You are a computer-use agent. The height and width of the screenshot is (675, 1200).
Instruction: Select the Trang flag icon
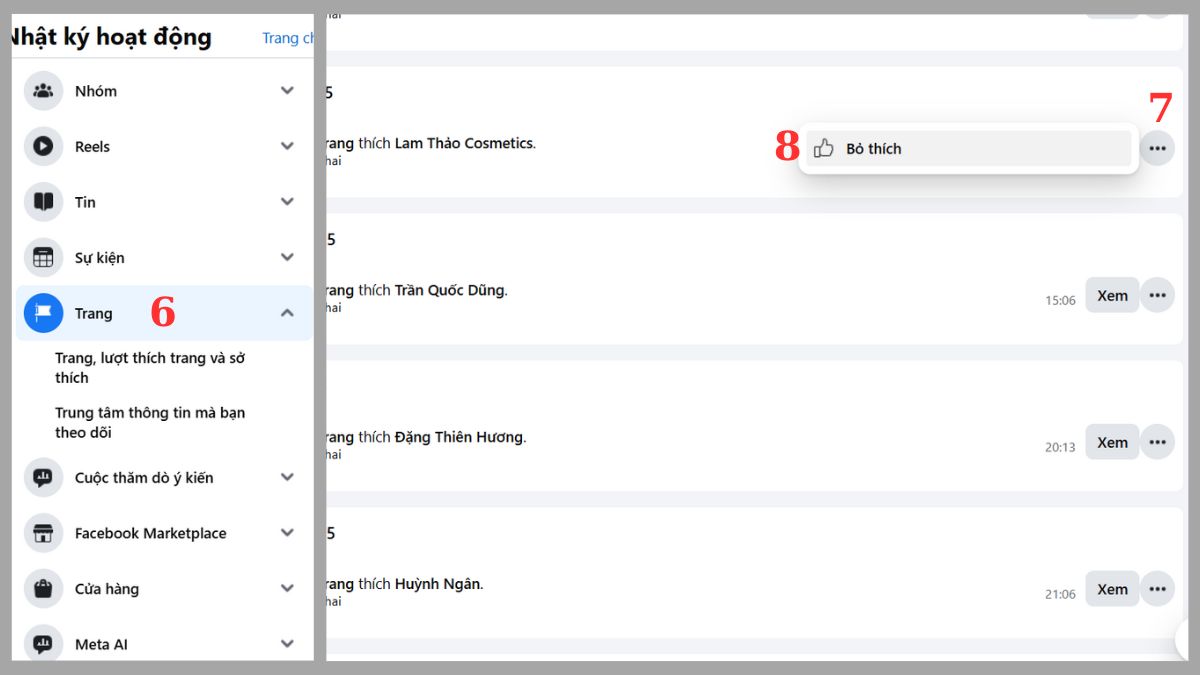[x=43, y=313]
